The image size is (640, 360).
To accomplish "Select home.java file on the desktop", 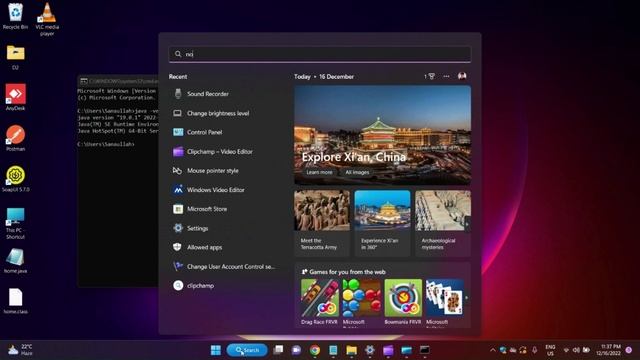I will pos(16,260).
